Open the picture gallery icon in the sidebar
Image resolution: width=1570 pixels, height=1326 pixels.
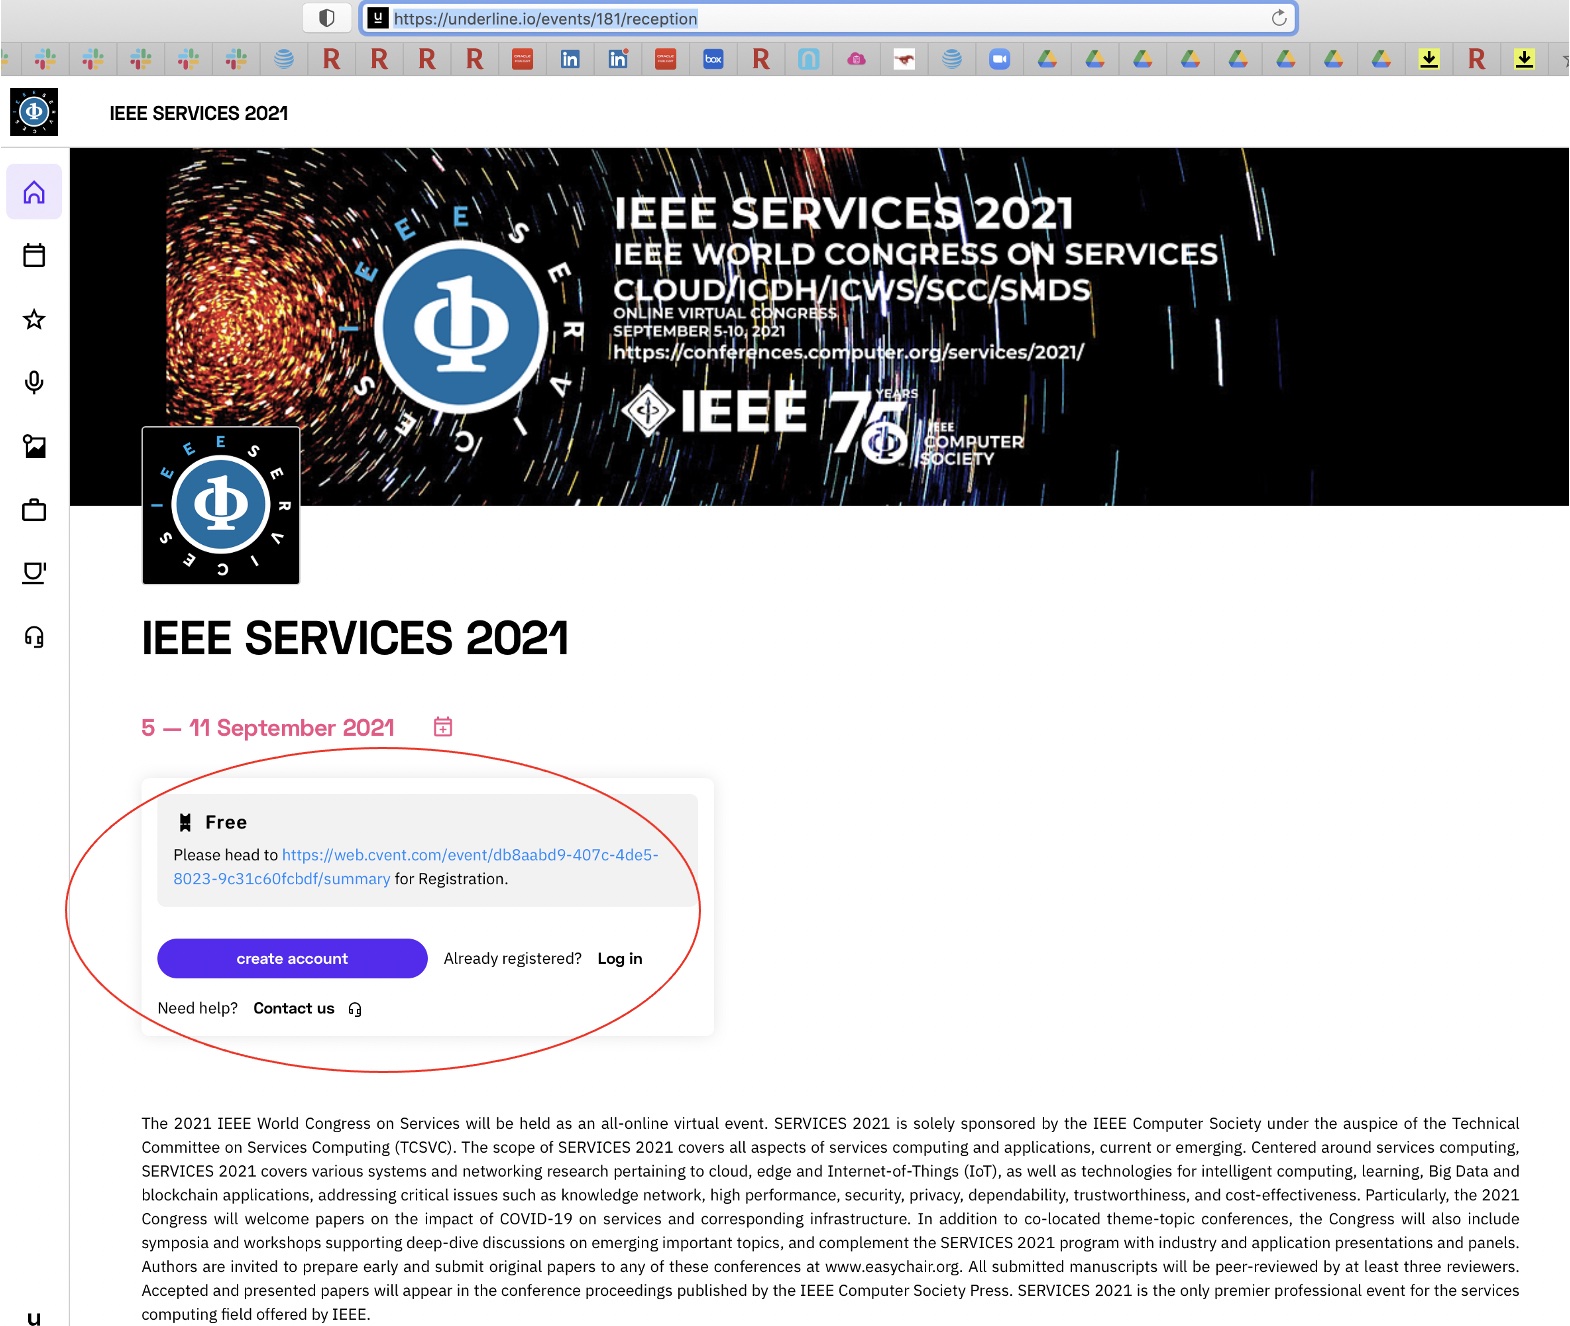(x=34, y=447)
